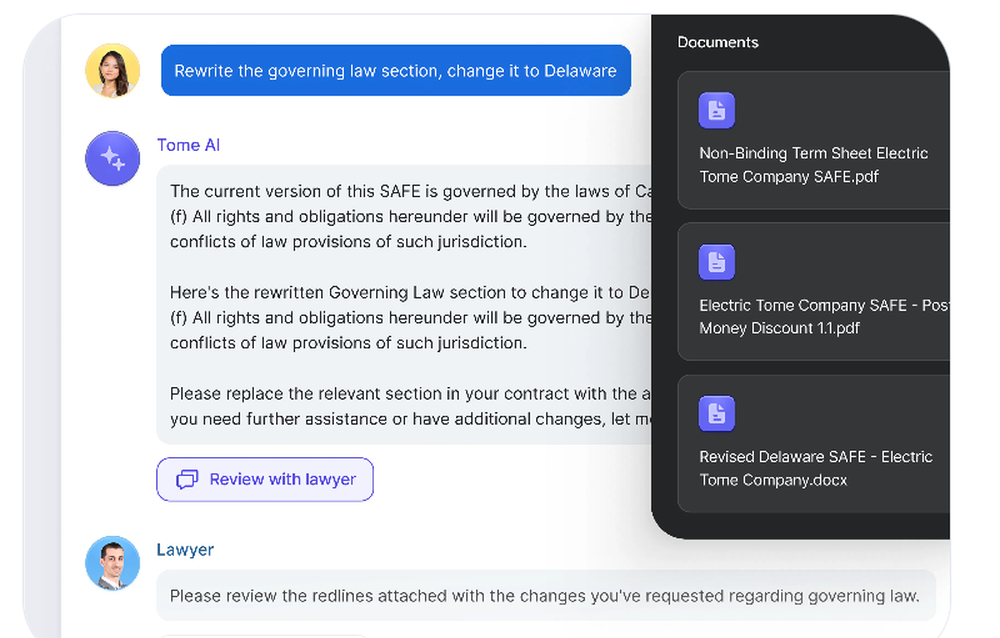Click the Lawyer's profile photo
The image size is (1000, 638).
(x=112, y=563)
